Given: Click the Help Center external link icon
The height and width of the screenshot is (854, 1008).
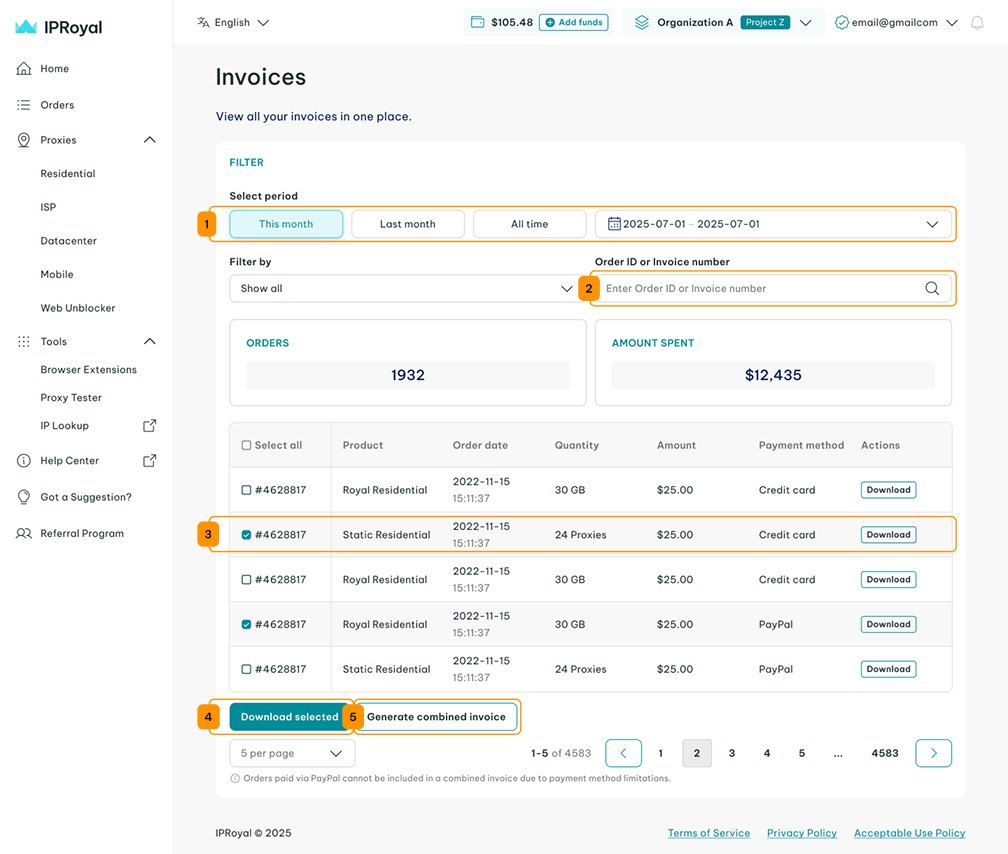Looking at the screenshot, I should 149,461.
